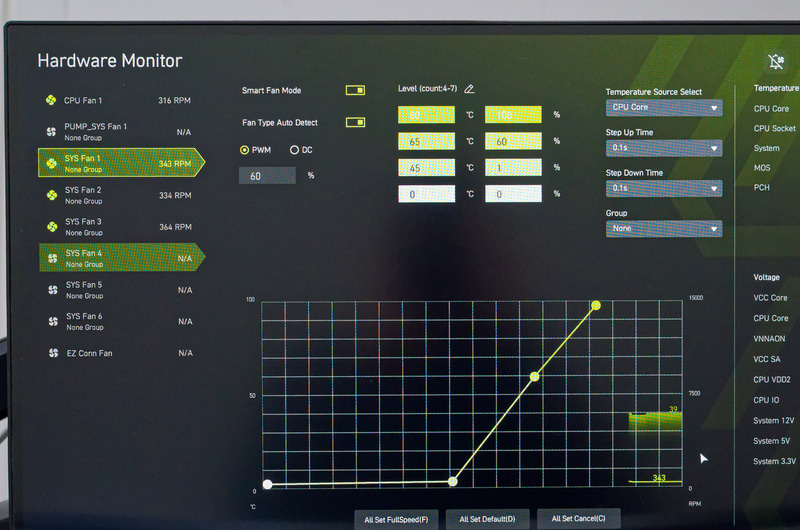The height and width of the screenshot is (530, 800).
Task: Click the crossed-out icon at top right
Action: click(x=776, y=62)
